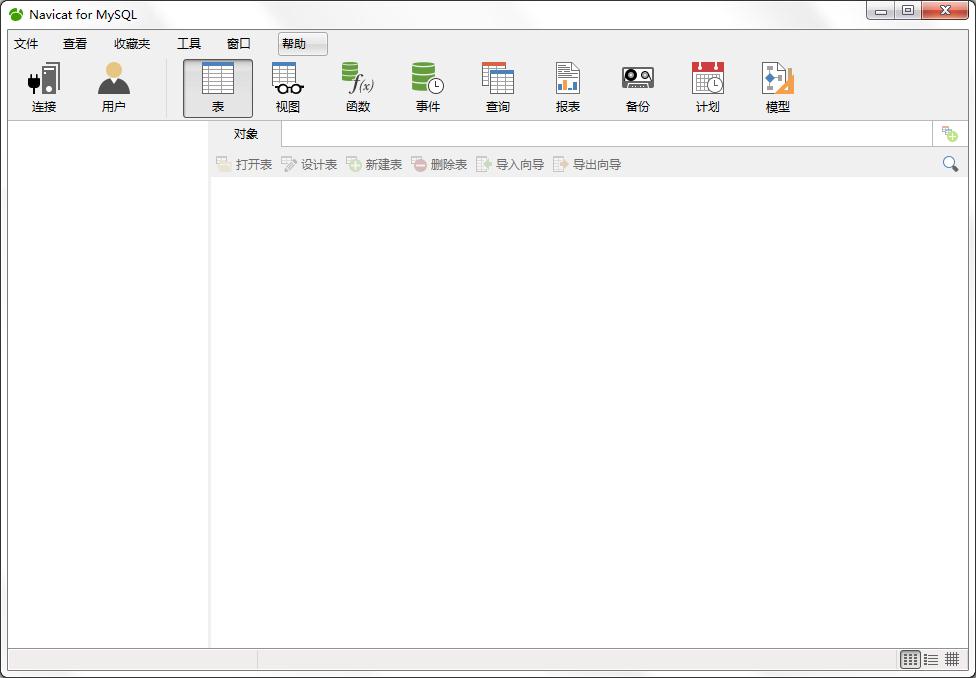Viewport: 976px width, 678px height.
Task: Open the 帮助 help menu
Action: coord(303,44)
